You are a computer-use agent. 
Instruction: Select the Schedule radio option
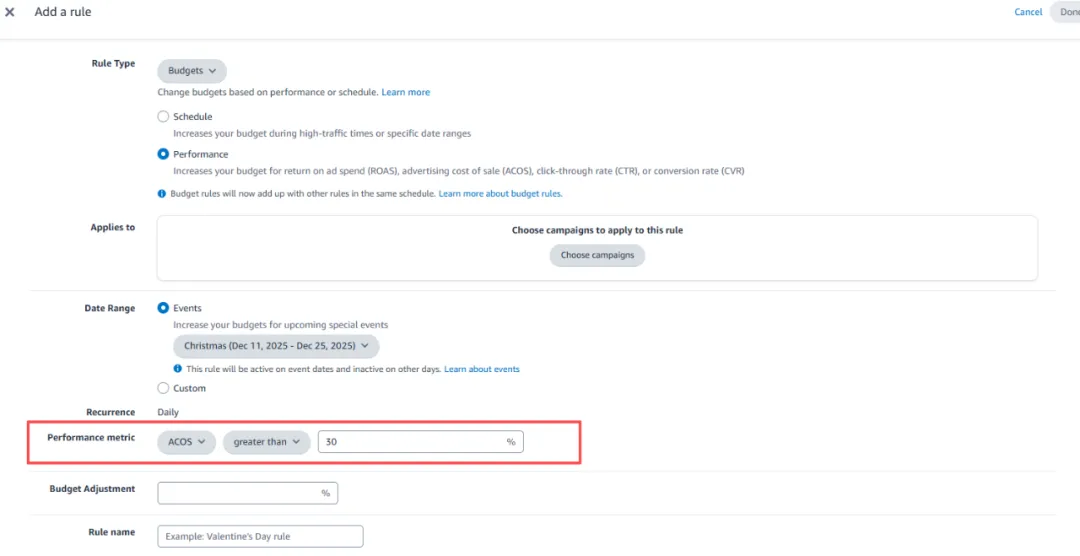pos(163,117)
